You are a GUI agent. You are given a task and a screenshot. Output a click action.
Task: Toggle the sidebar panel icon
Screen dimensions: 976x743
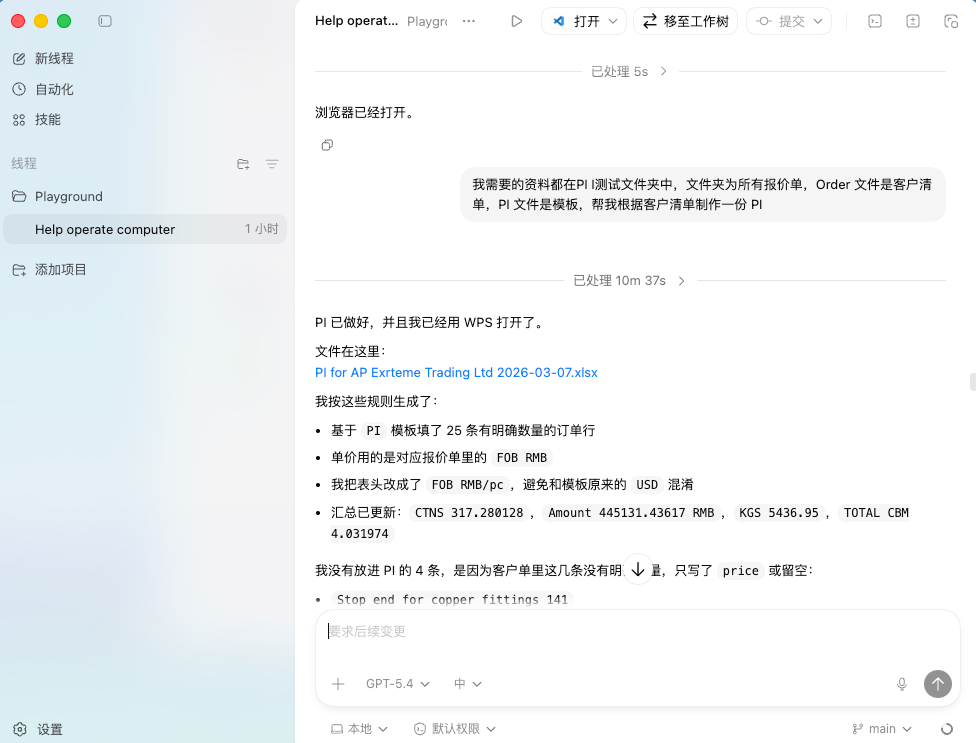(x=105, y=21)
